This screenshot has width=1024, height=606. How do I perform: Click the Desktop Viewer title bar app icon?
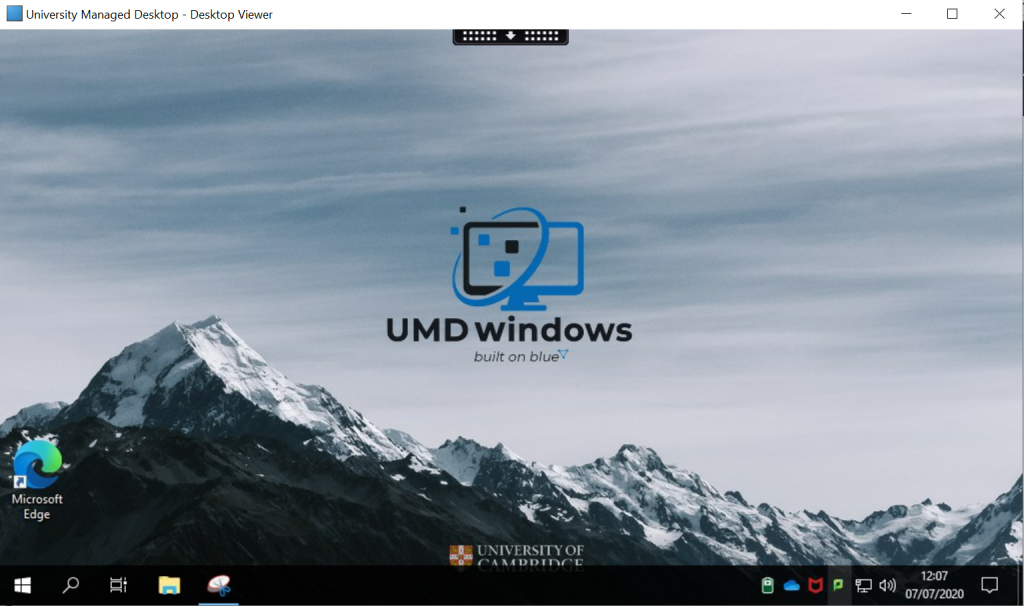coord(14,14)
